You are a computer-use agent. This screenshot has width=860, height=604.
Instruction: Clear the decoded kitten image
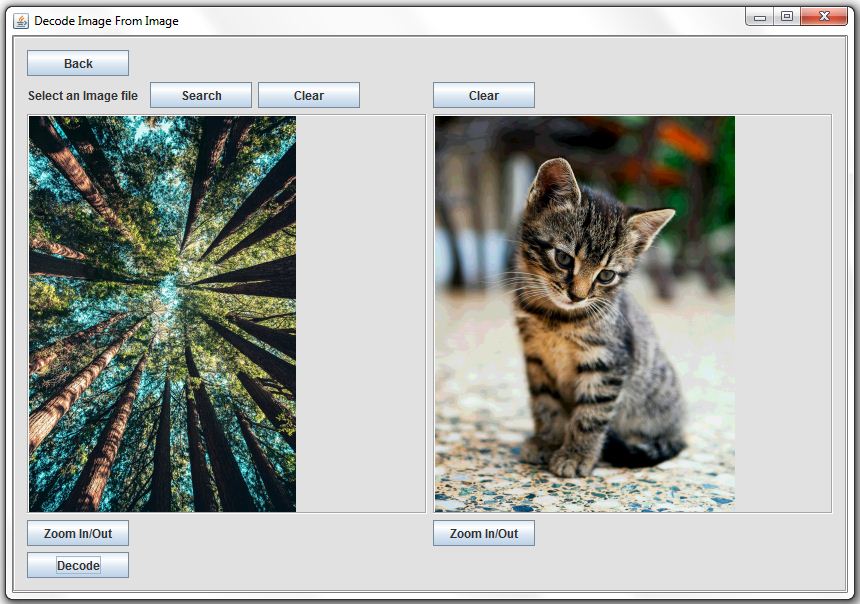tap(483, 95)
